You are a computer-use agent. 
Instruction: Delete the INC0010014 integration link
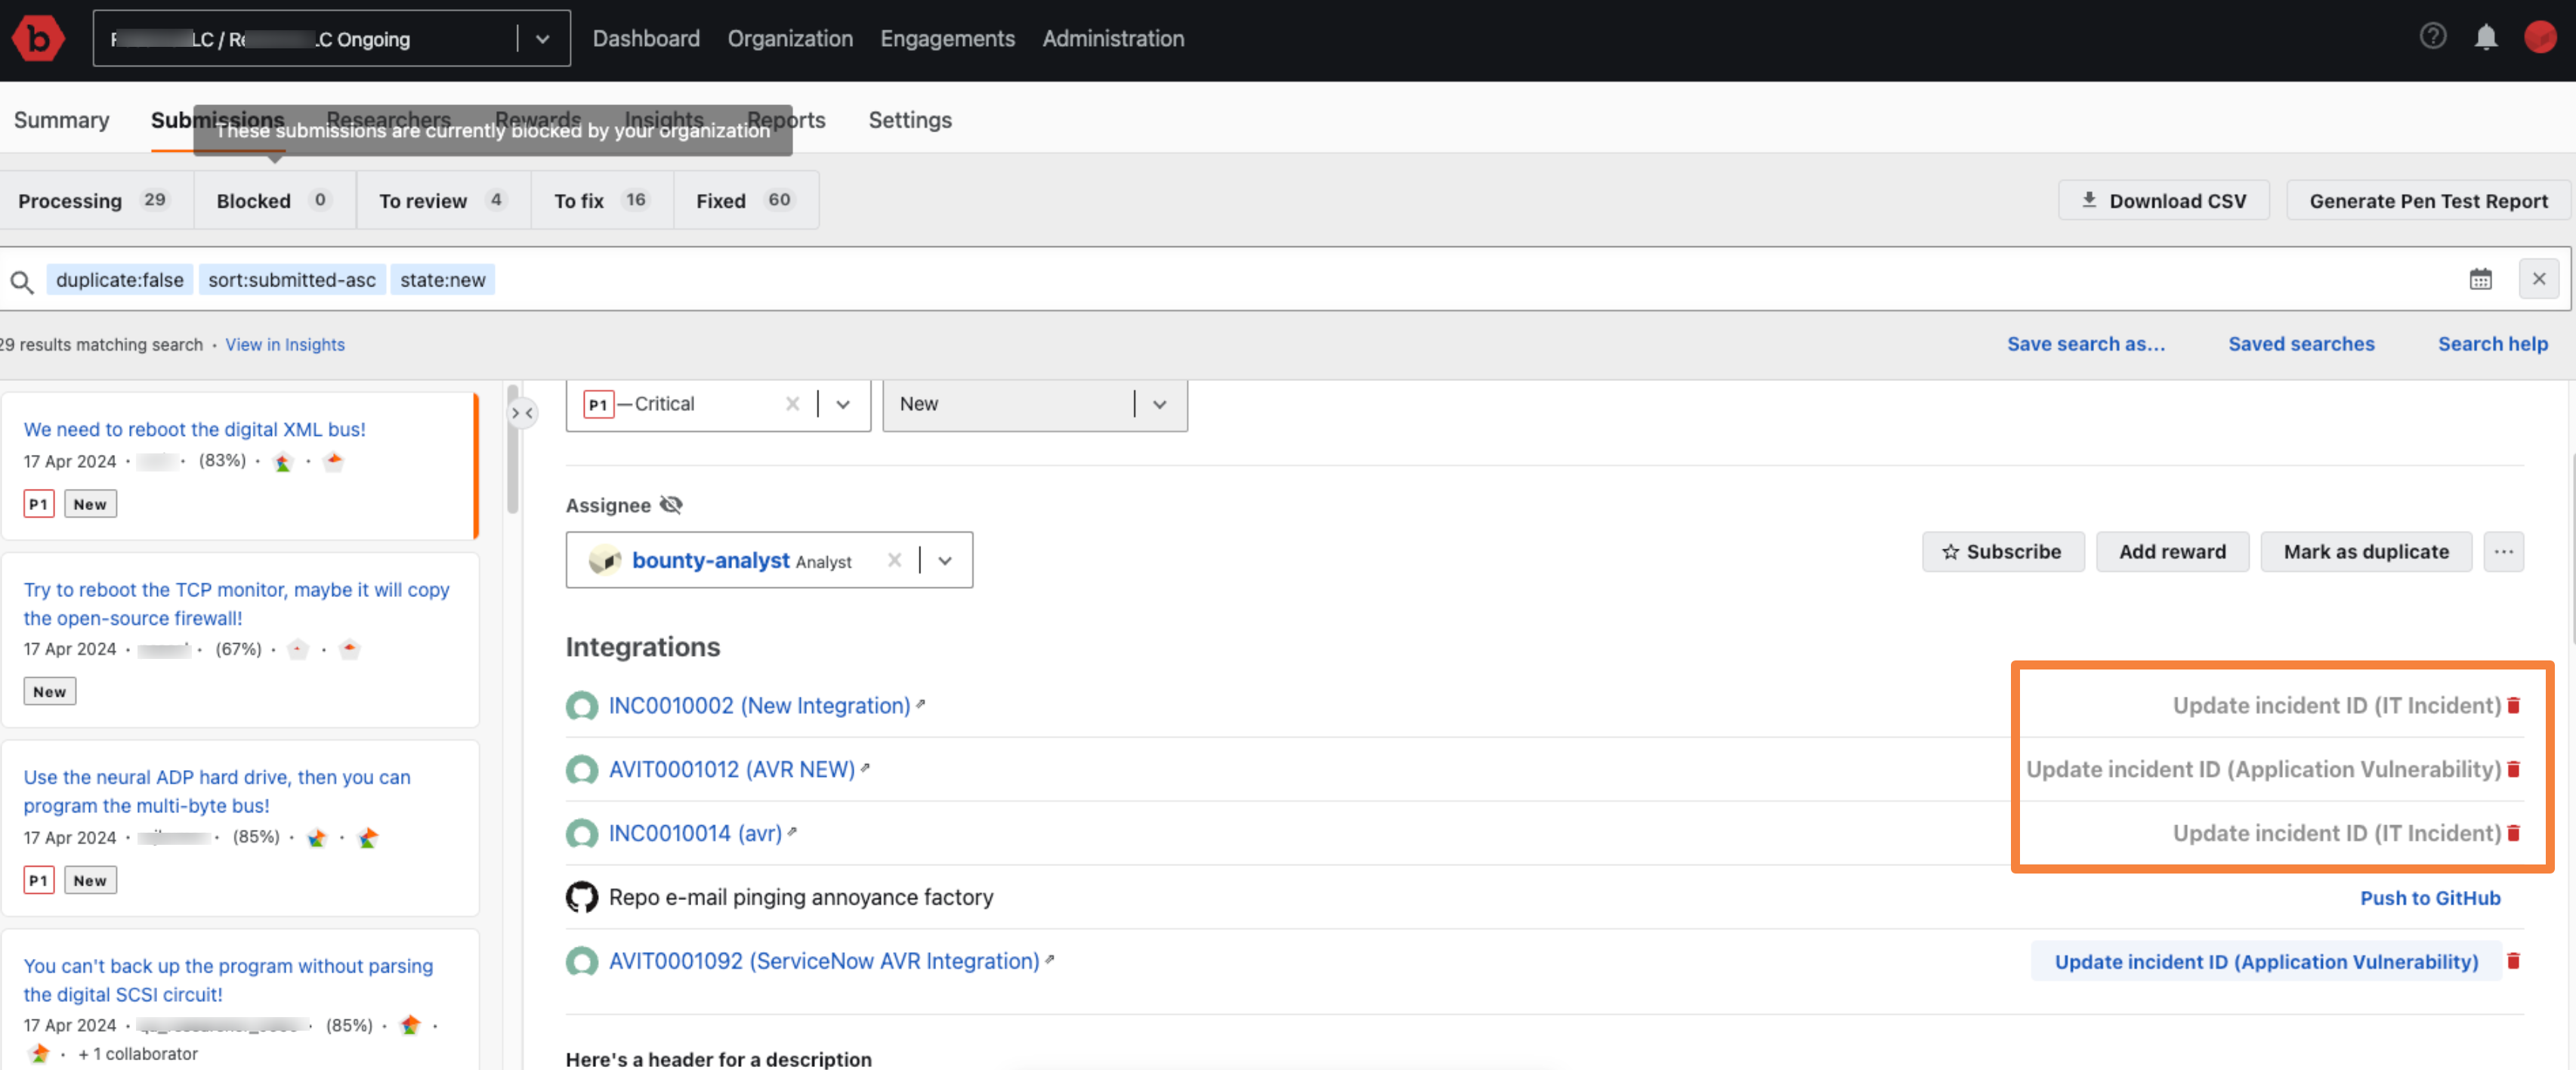click(x=2513, y=833)
